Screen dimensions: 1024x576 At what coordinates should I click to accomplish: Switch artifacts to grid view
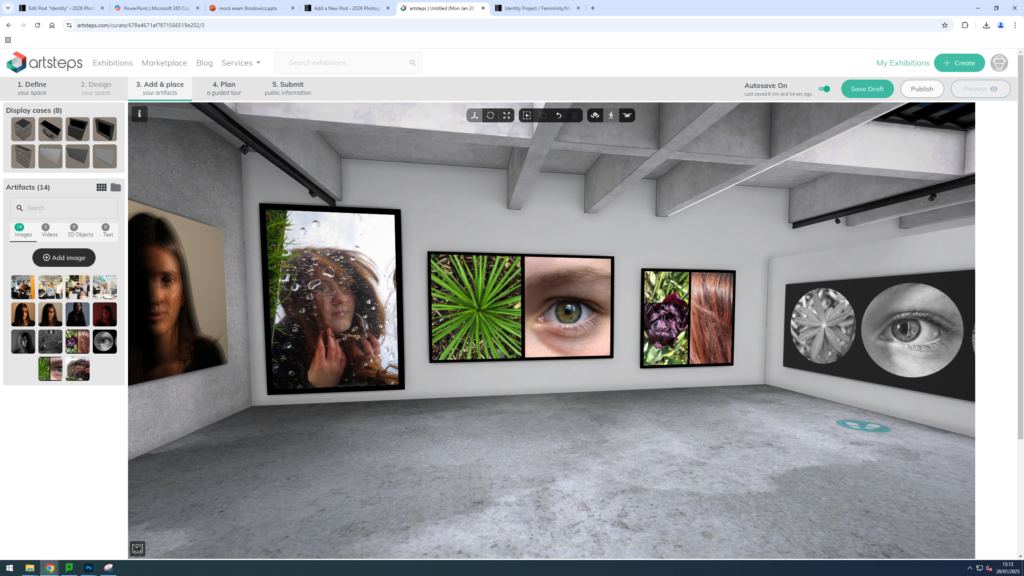pyautogui.click(x=101, y=187)
